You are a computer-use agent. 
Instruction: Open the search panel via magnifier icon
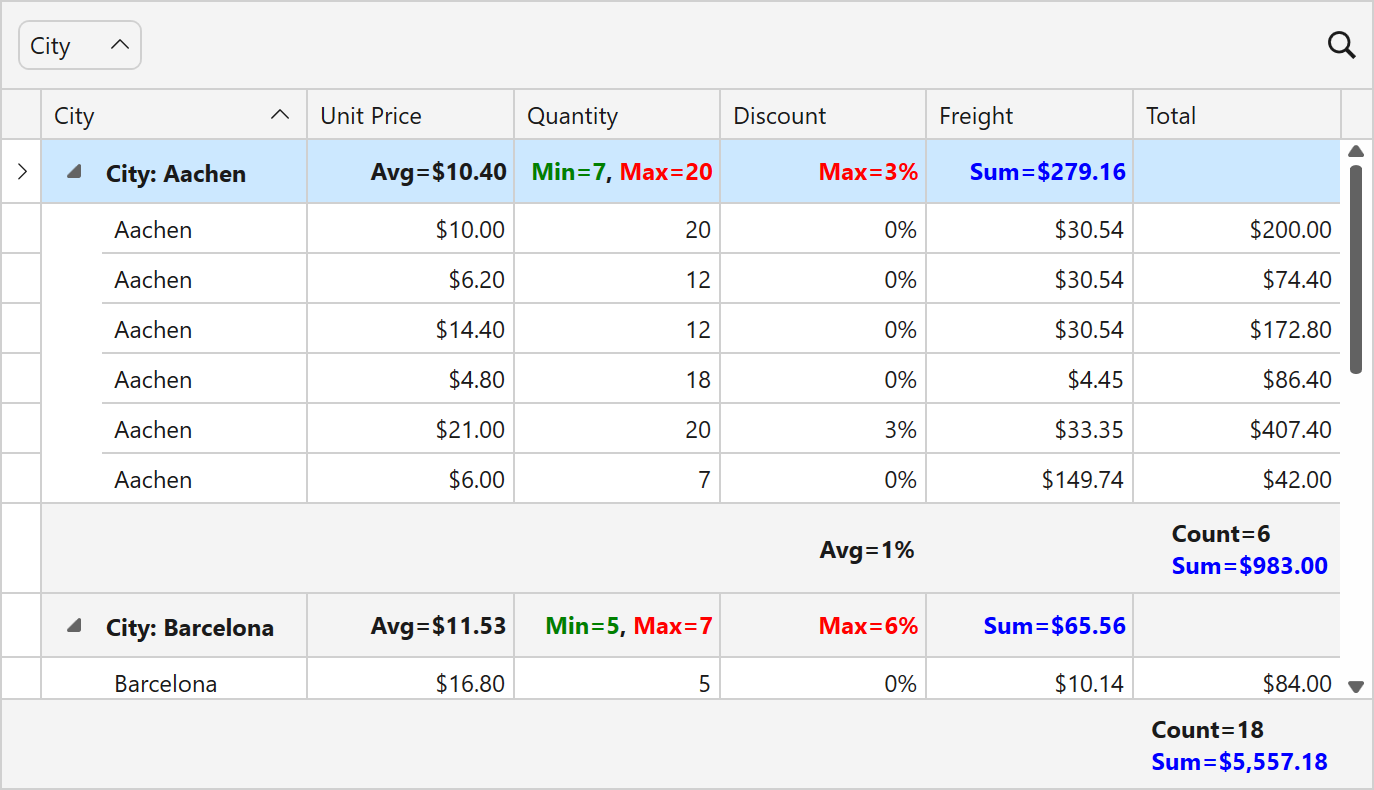pos(1341,45)
